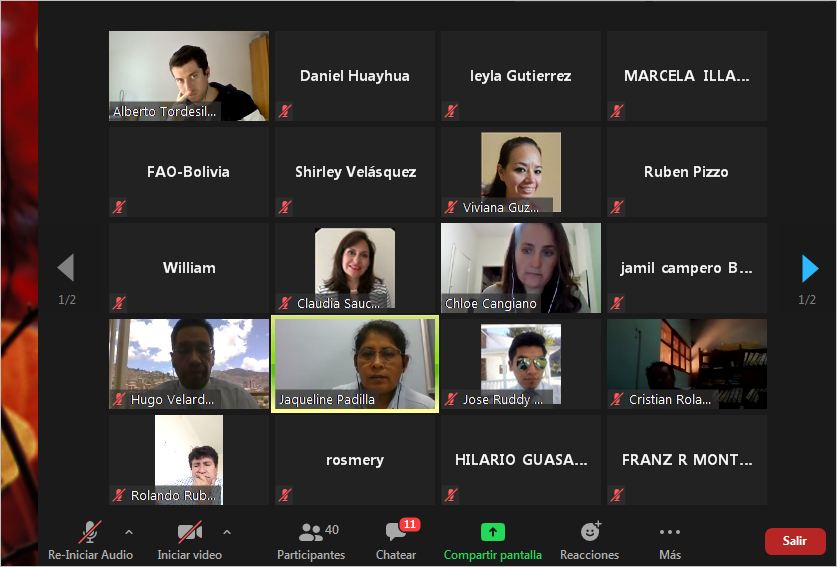
Task: Open the Participantes panel icon
Action: click(311, 532)
